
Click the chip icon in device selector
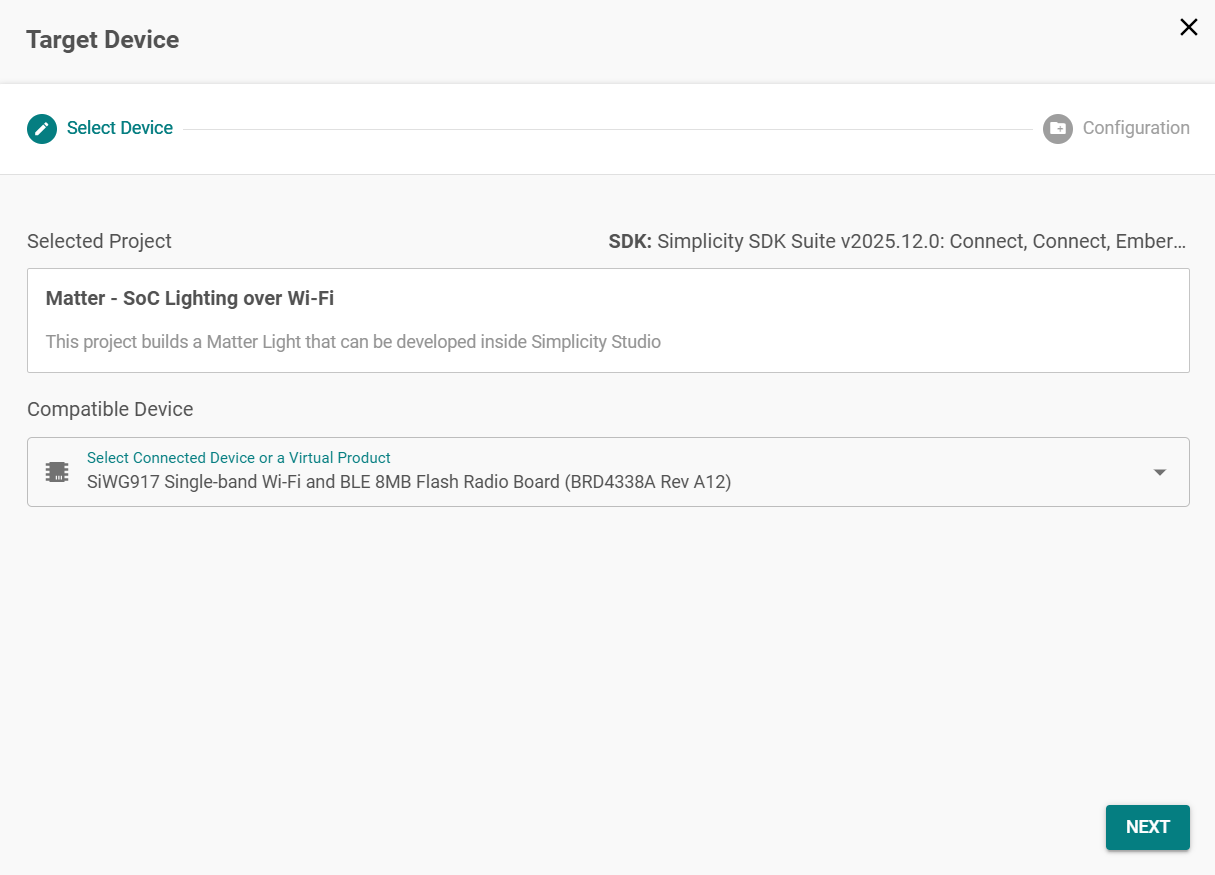point(58,472)
